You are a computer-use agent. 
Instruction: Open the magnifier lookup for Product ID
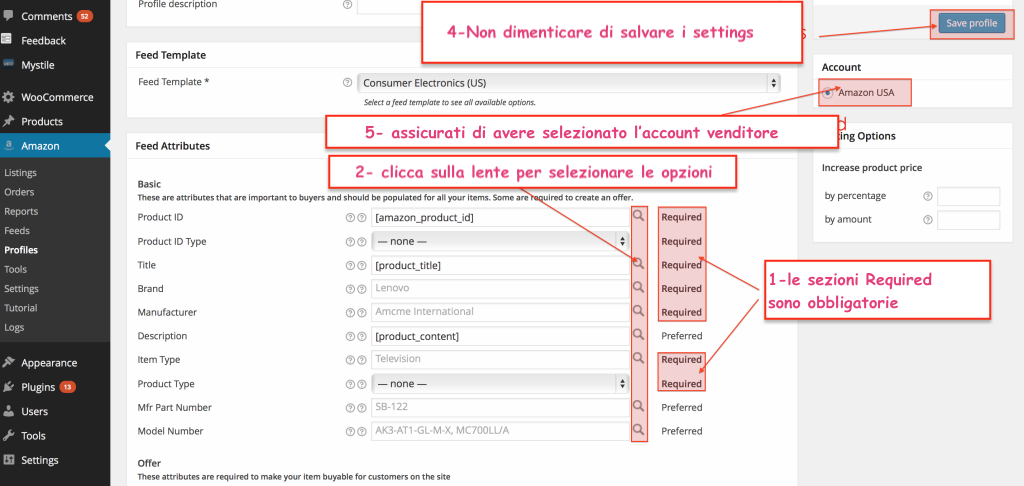(639, 216)
